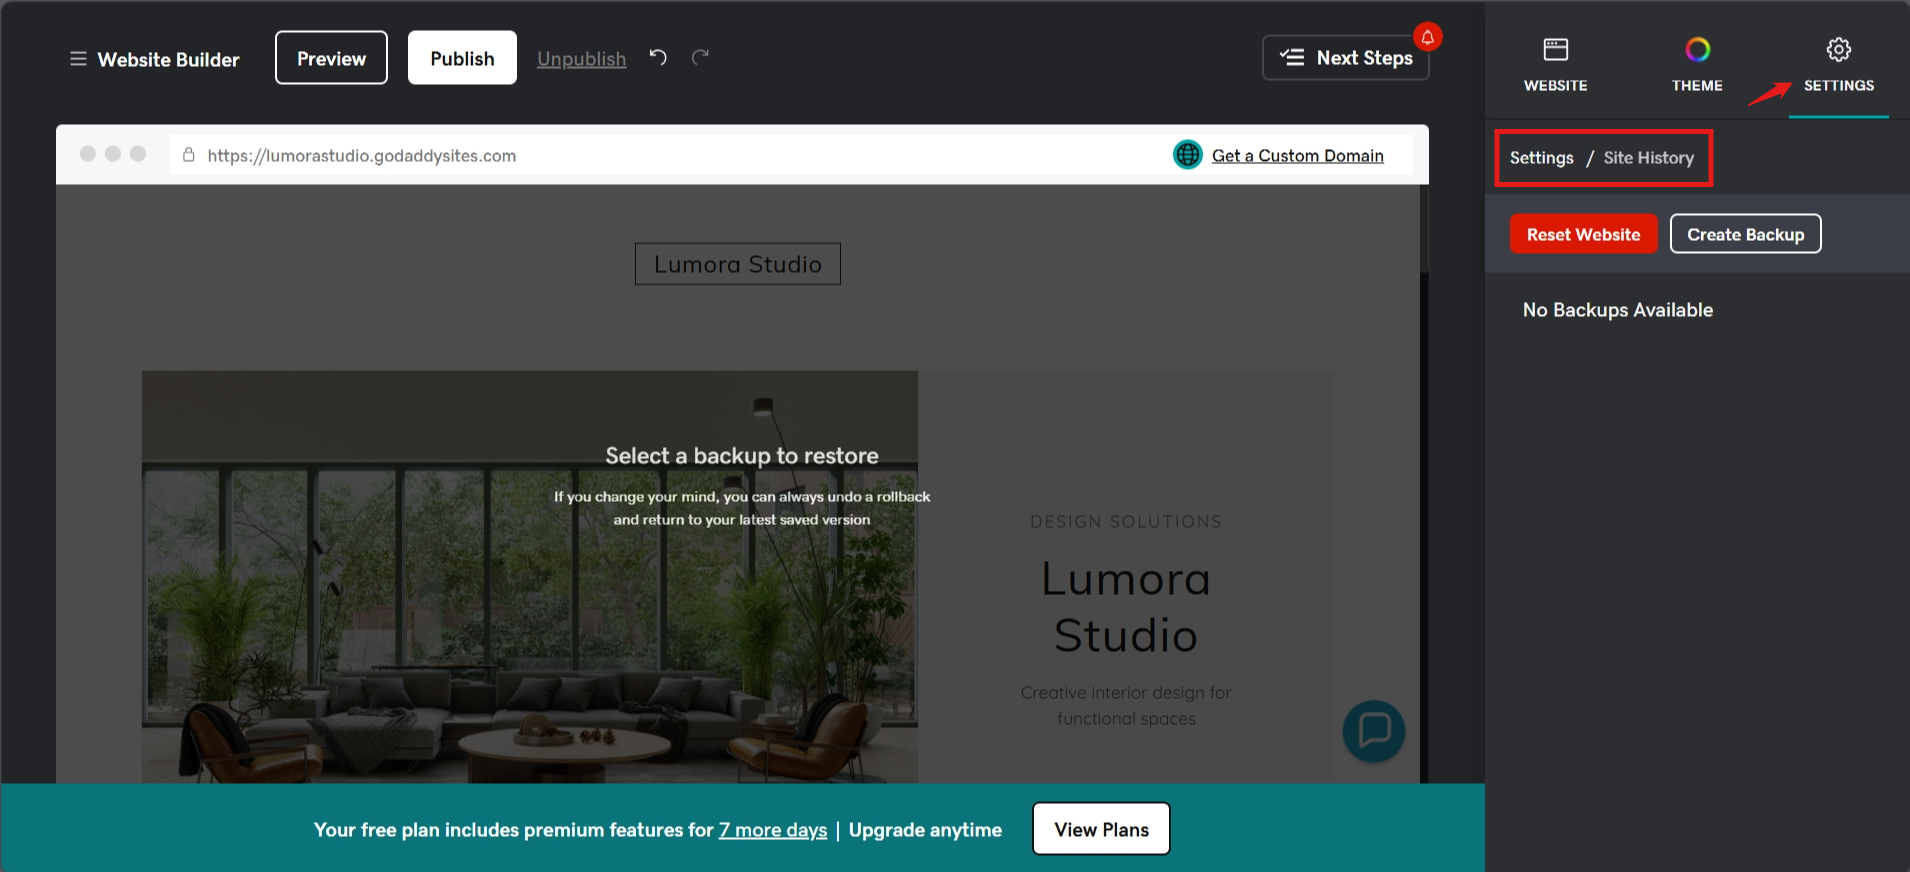Viewport: 1910px width, 872px height.
Task: Open the Website Builder hamburger menu
Action: click(x=78, y=59)
